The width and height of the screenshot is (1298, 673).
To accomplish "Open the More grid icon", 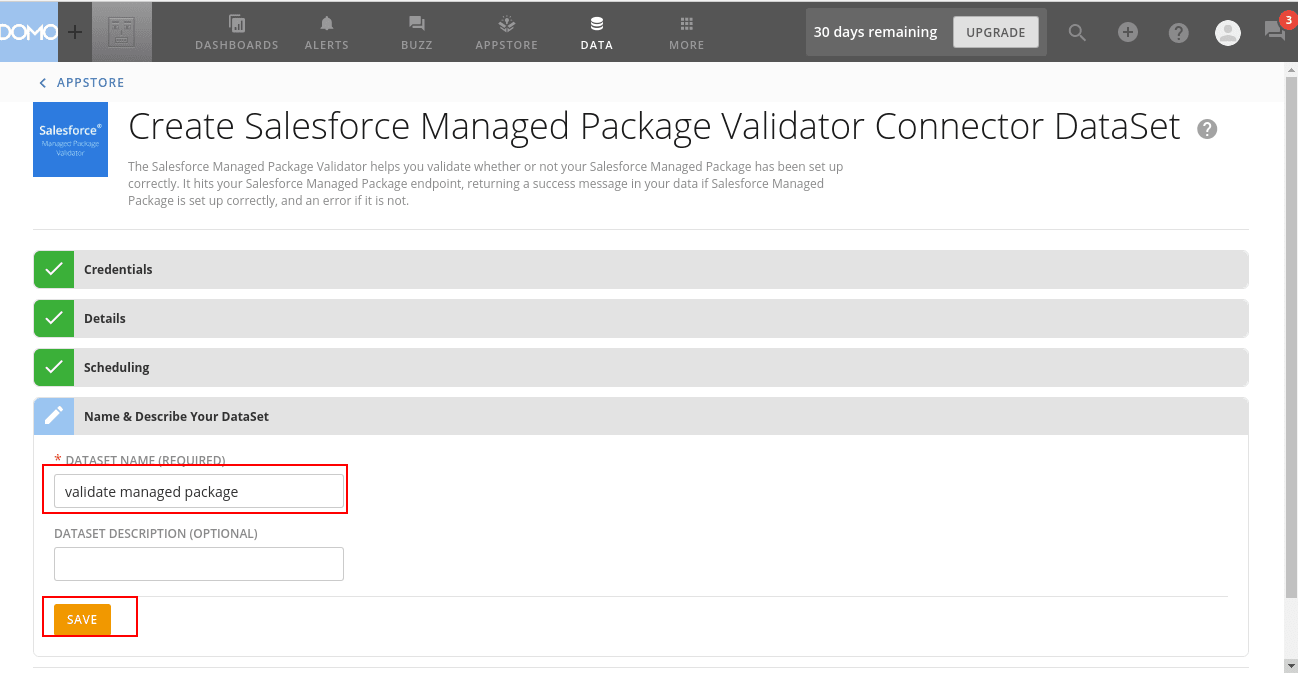I will (x=685, y=24).
